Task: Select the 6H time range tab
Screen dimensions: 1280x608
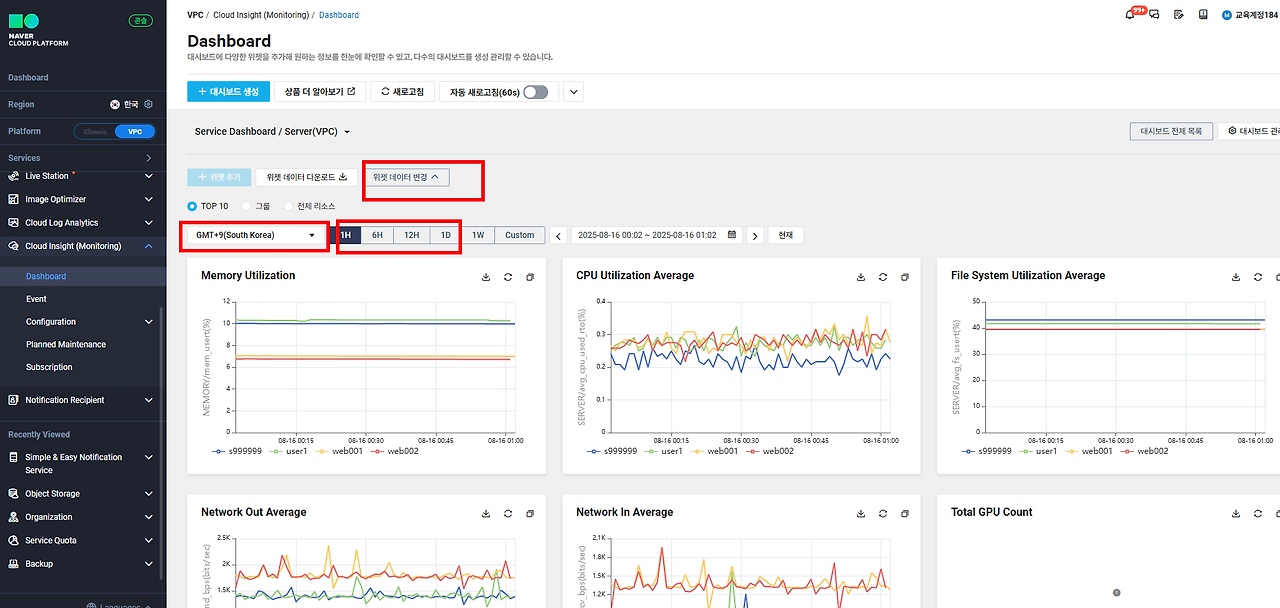Action: pos(377,235)
